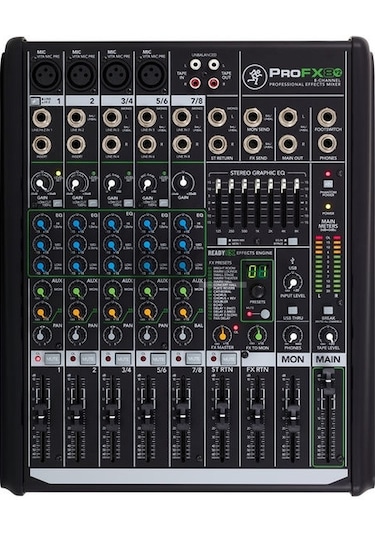Click the channel 7/8 Gain knob
375x535 pixels.
click(183, 182)
